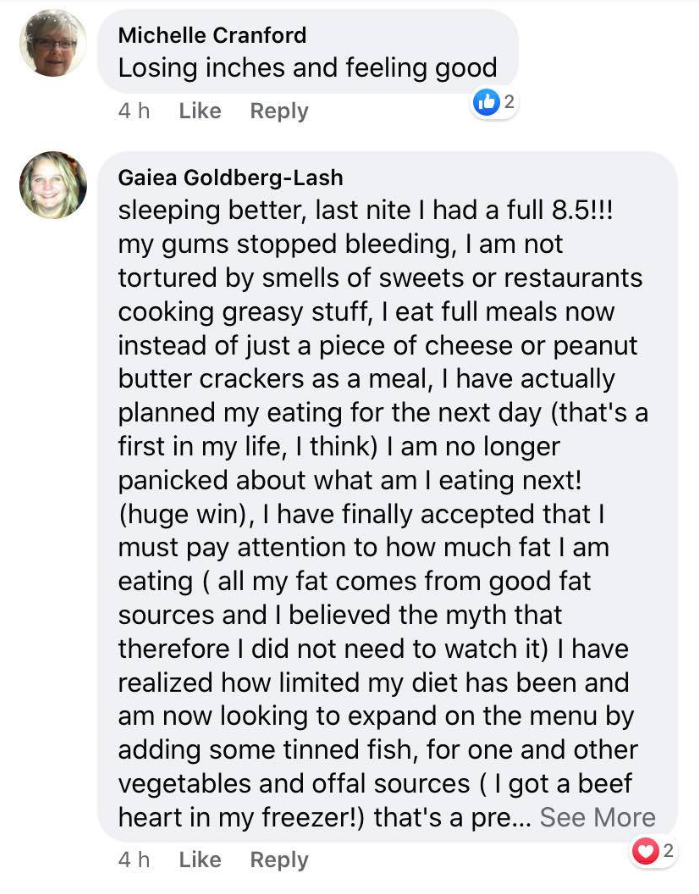This screenshot has width=699, height=894.
Task: Select the 'Losing inches and feeling good' text
Action: click(x=307, y=68)
